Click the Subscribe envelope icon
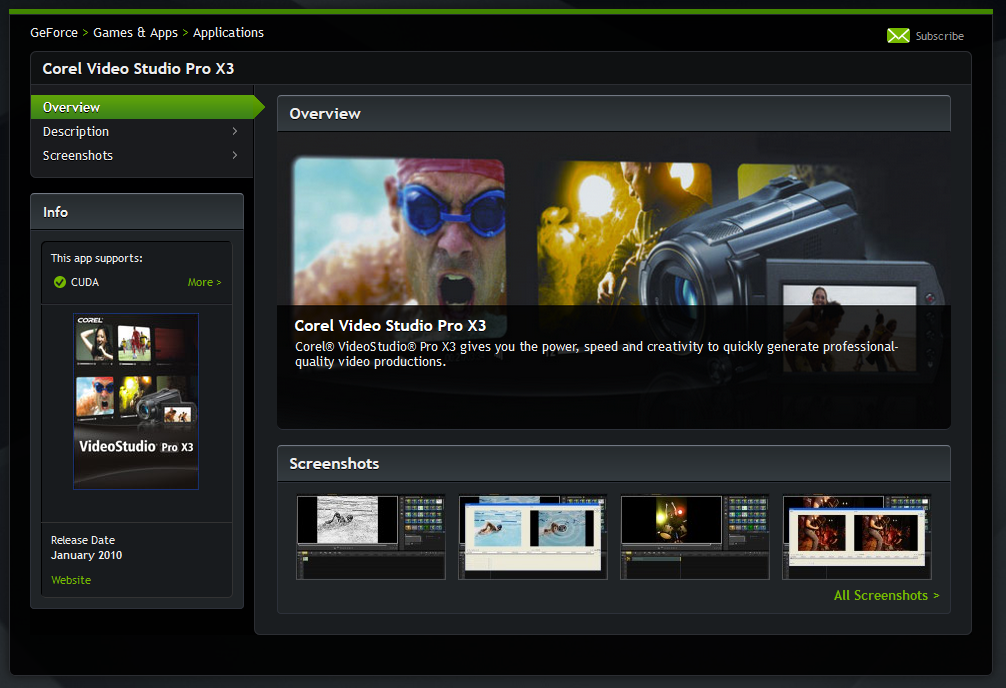Viewport: 1006px width, 688px height. pyautogui.click(x=898, y=36)
